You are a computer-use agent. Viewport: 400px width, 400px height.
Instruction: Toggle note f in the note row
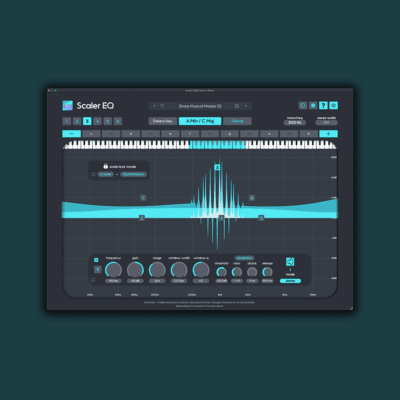click(x=190, y=134)
